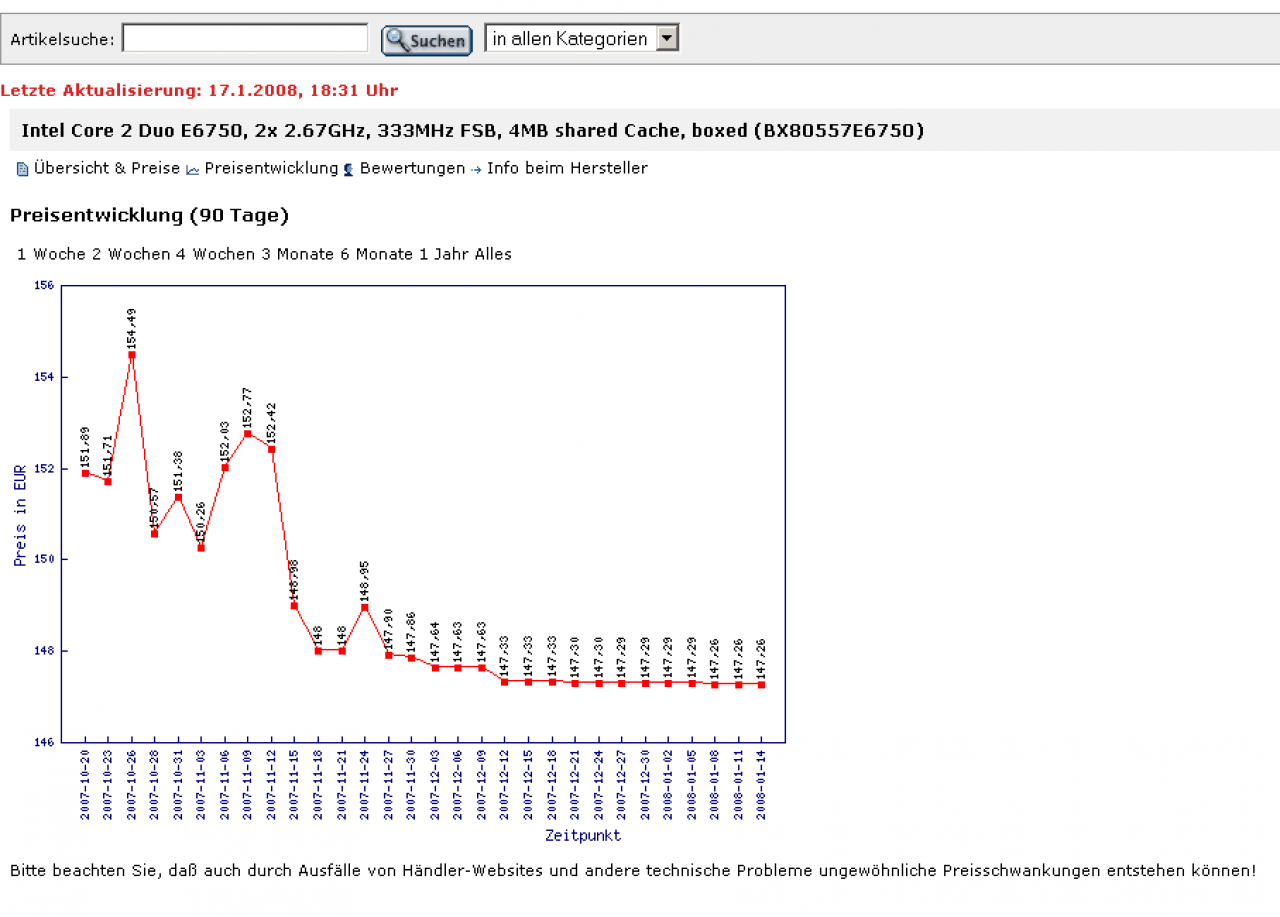The image size is (1280, 917).
Task: Open the "in allen Kategorien" dropdown
Action: 582,39
